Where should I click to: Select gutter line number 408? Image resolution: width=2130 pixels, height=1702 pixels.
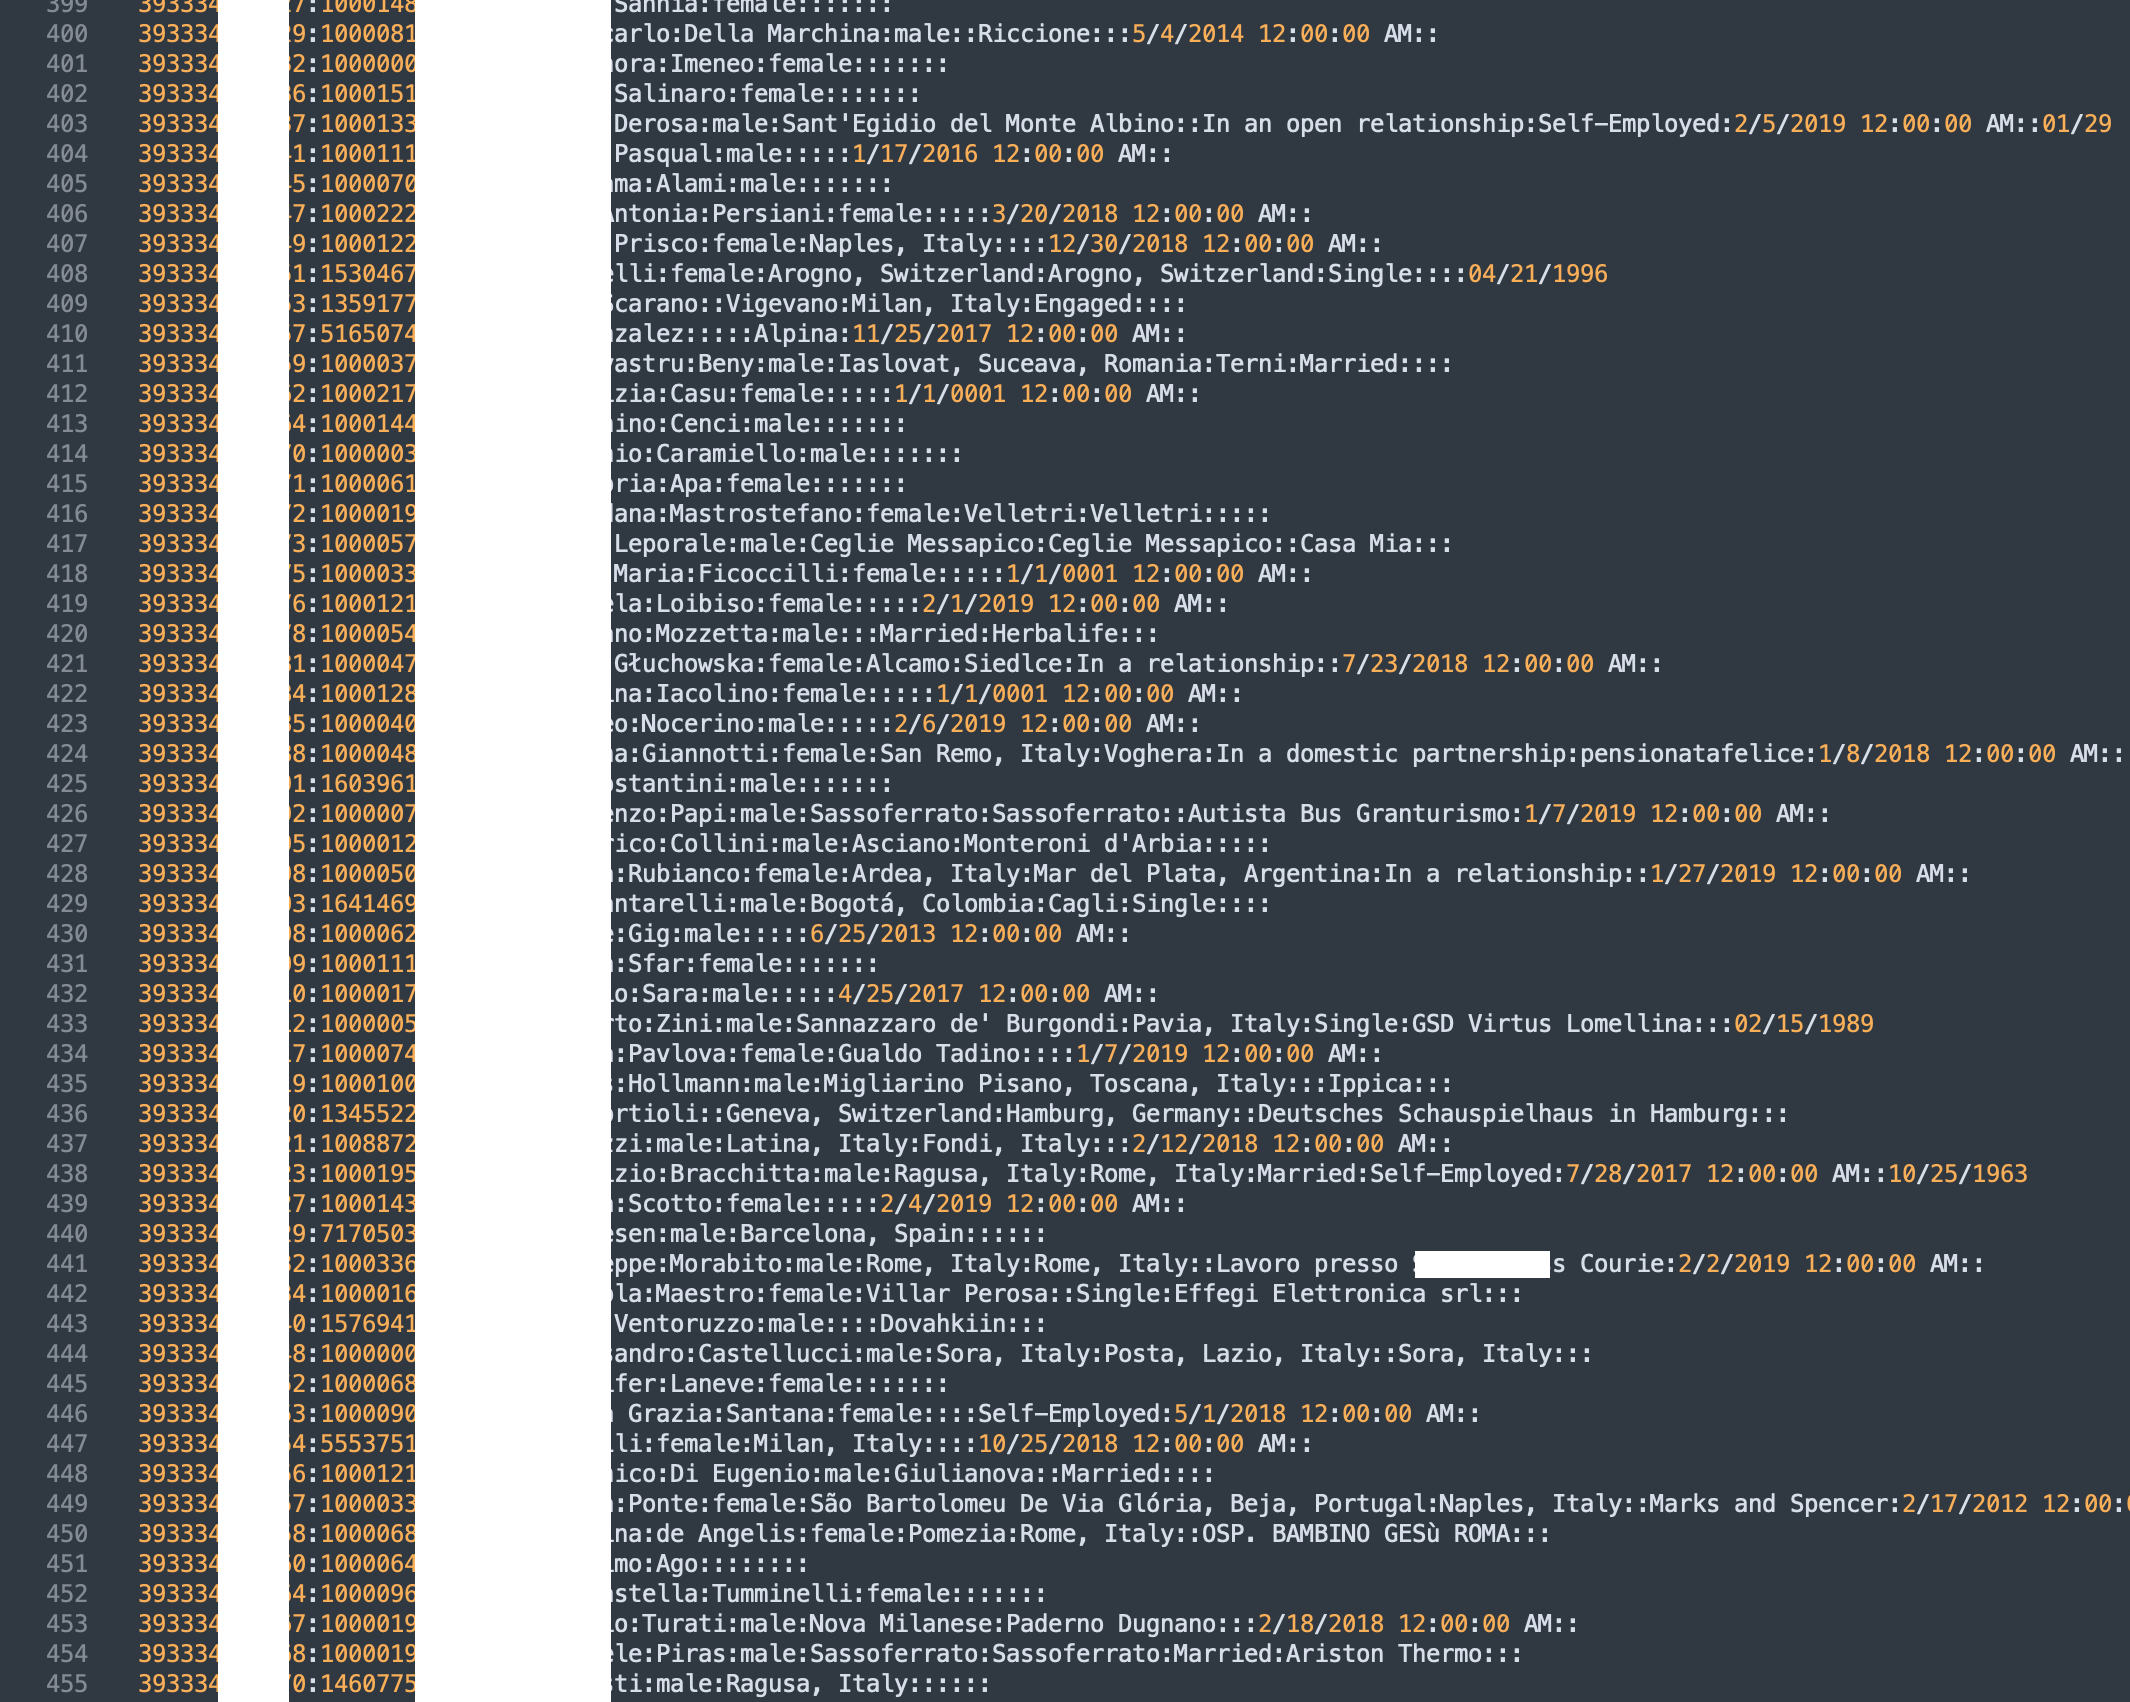[67, 274]
